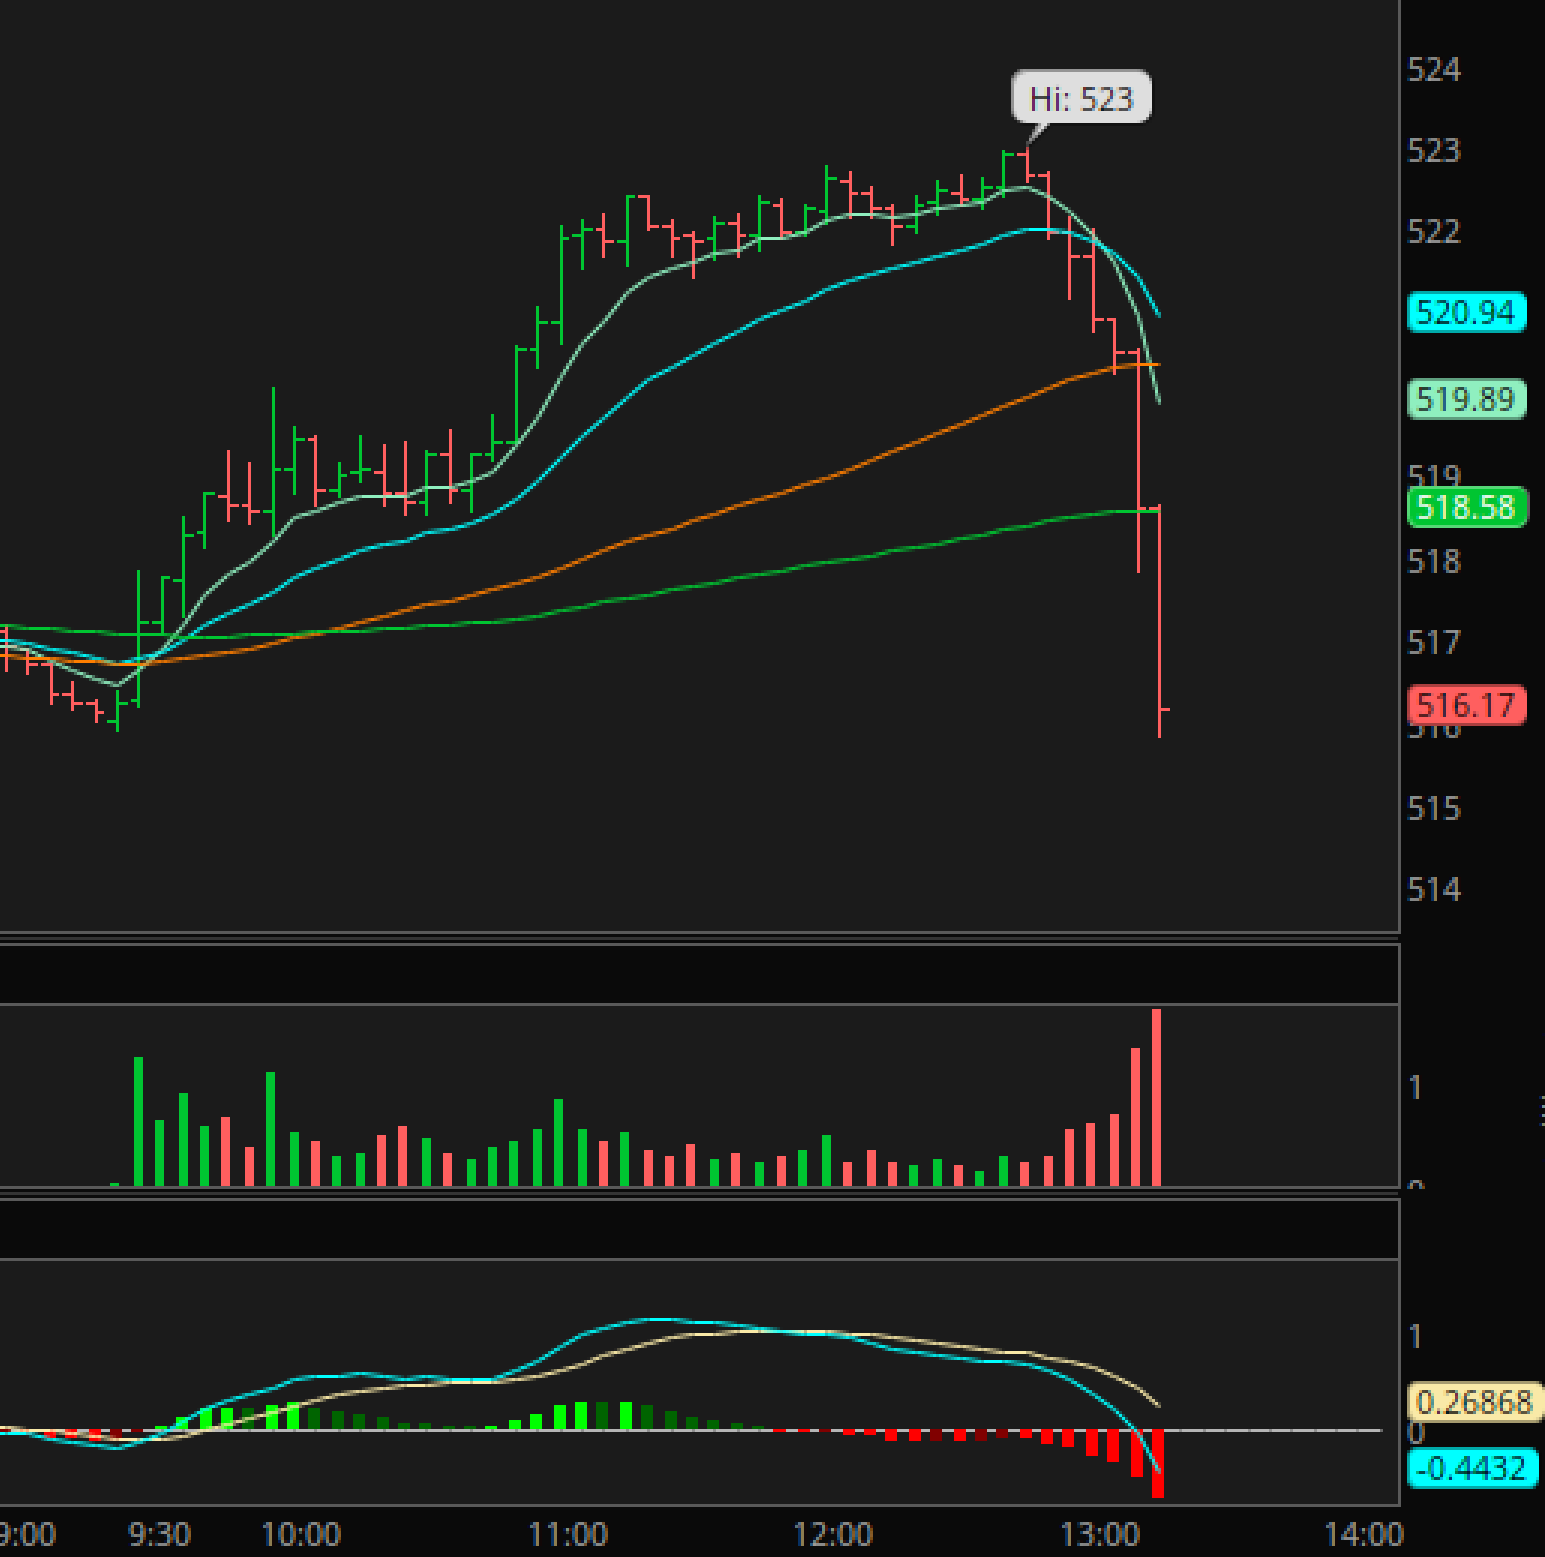Click the 518 price axis label
This screenshot has width=1545, height=1557.
pyautogui.click(x=1434, y=561)
